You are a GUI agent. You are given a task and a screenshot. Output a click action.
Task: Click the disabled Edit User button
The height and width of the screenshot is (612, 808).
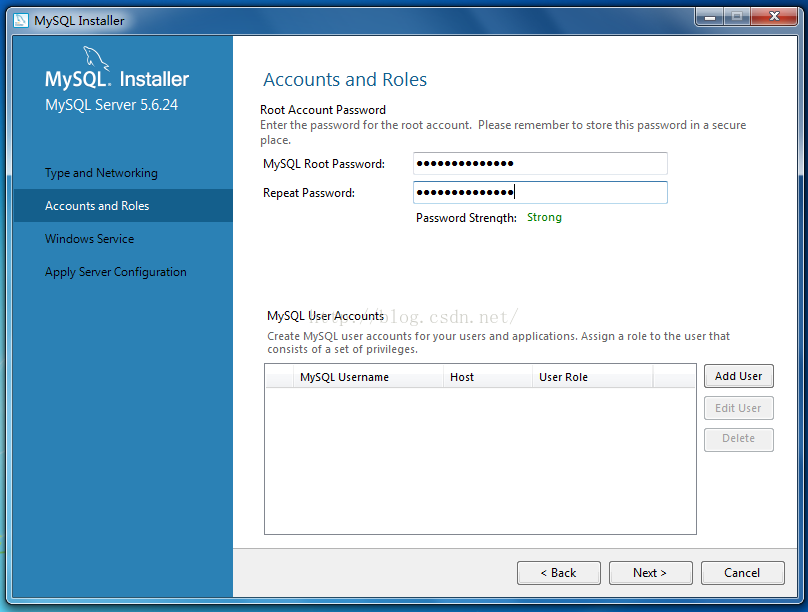pyautogui.click(x=738, y=408)
